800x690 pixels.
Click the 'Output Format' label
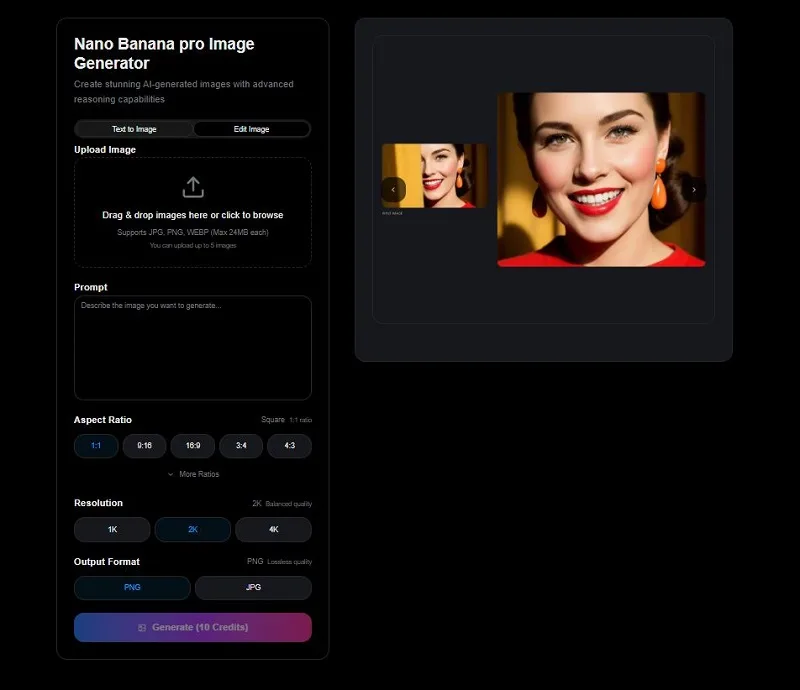click(x=107, y=561)
